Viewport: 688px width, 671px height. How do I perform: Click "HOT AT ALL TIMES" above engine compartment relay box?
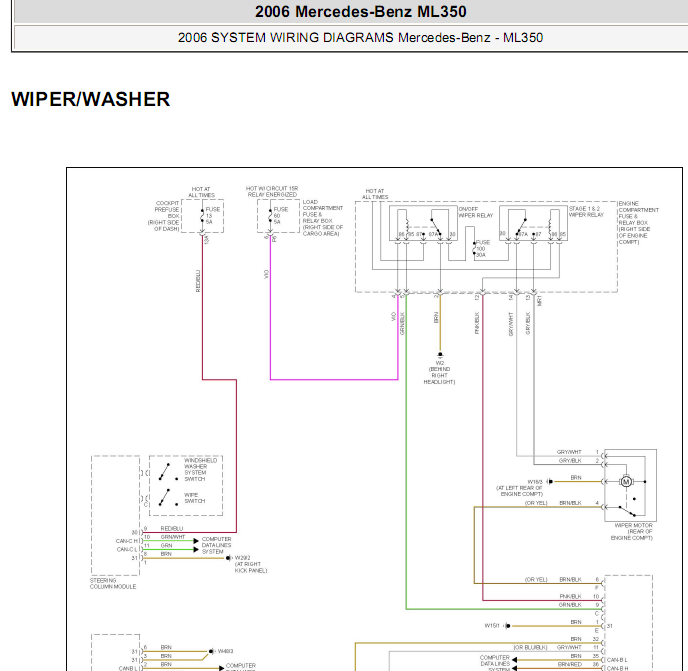pos(375,194)
